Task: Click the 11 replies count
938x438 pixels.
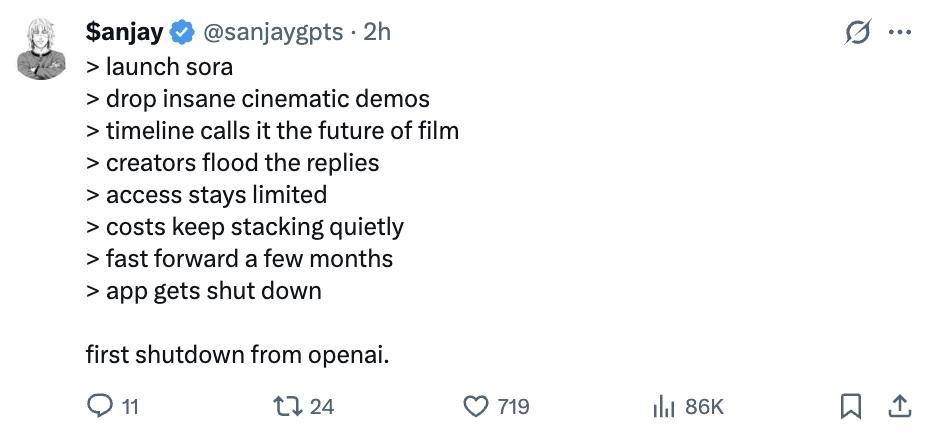Action: tap(130, 406)
